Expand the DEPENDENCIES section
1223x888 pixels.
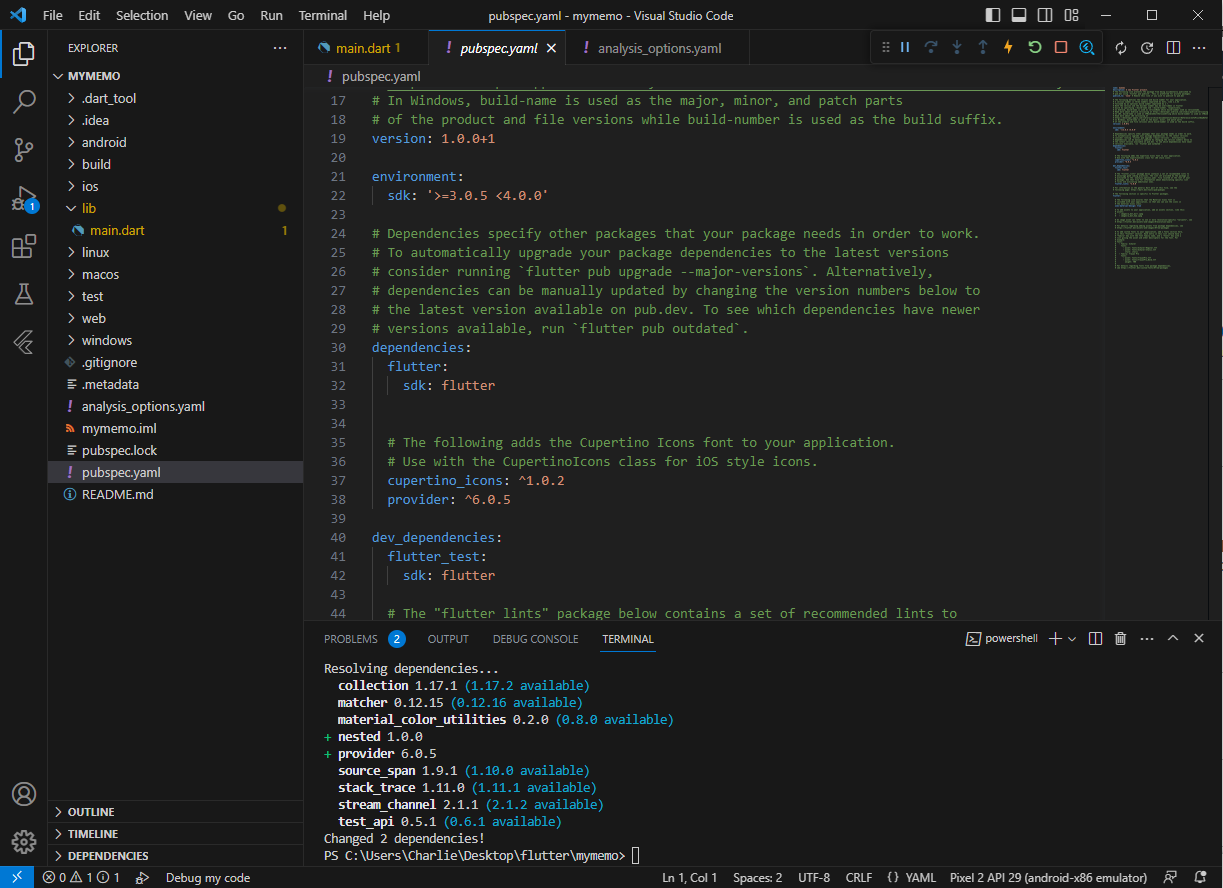click(175, 856)
